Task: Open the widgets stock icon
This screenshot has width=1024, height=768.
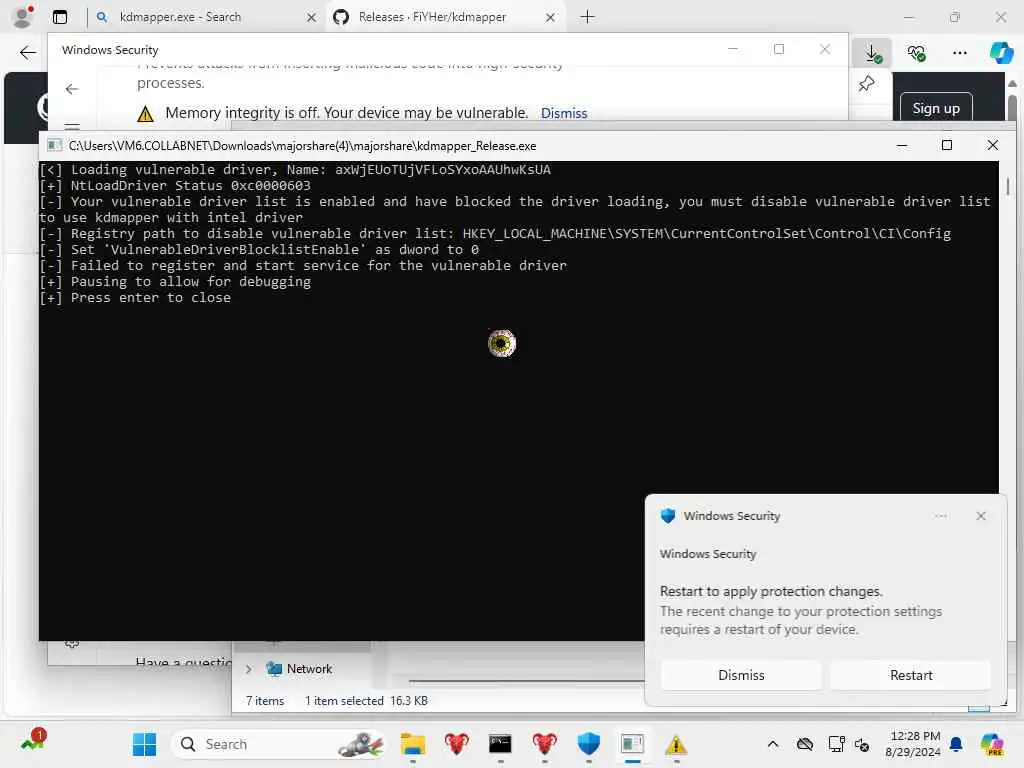Action: point(33,741)
